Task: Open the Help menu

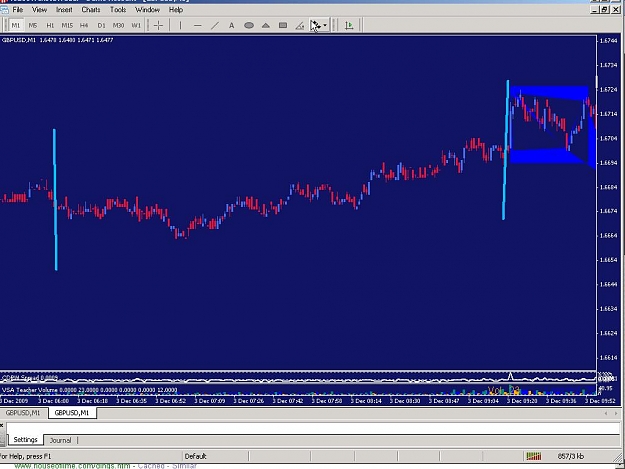Action: 176,10
